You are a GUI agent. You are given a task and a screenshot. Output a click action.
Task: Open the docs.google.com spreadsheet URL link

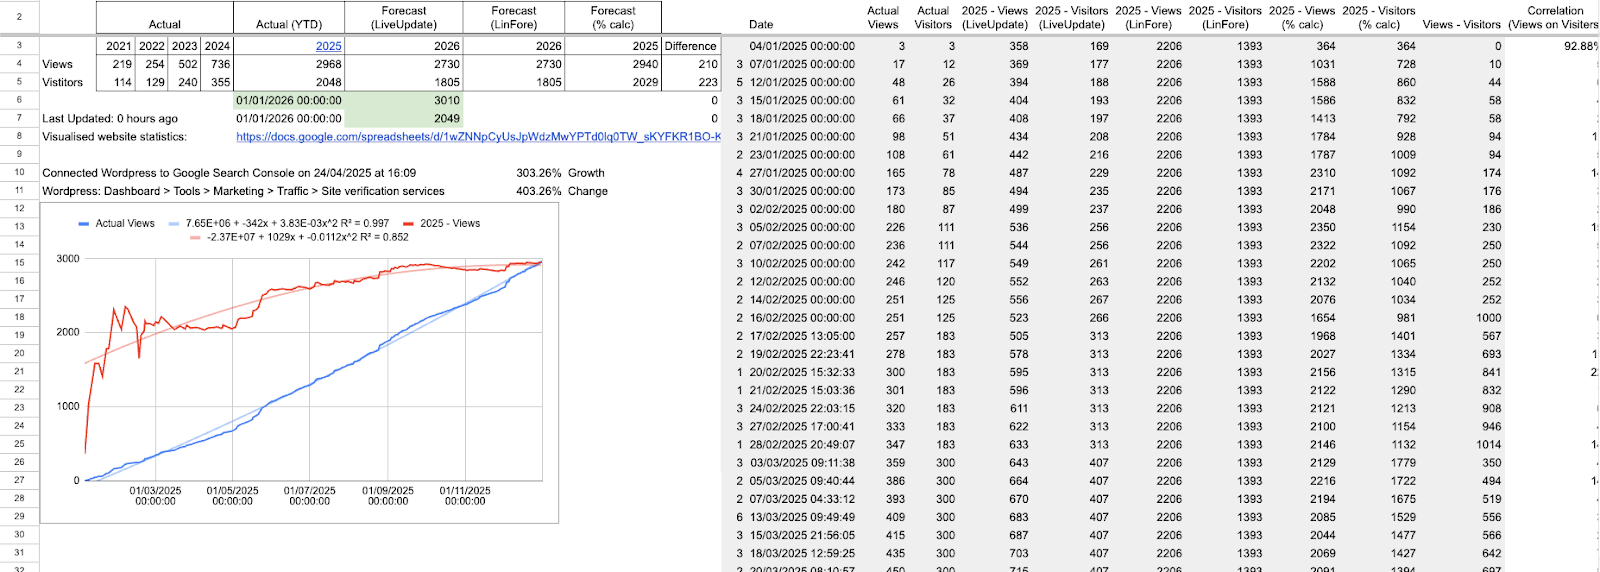point(477,137)
